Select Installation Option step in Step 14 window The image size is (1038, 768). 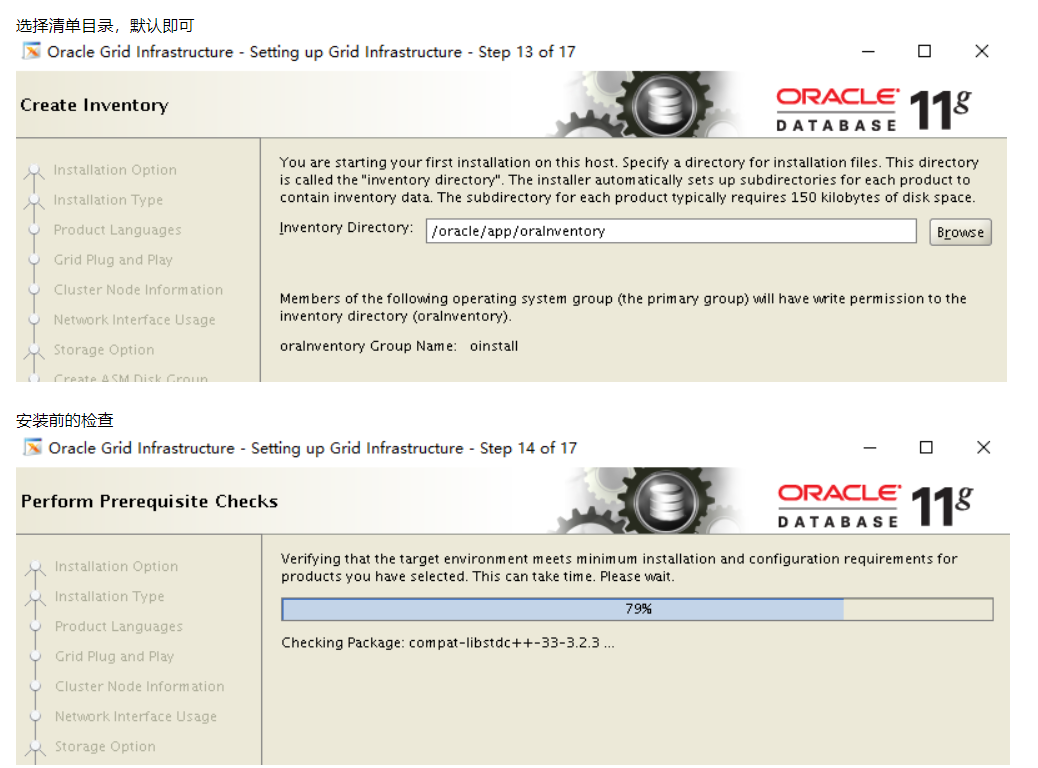[x=117, y=567]
